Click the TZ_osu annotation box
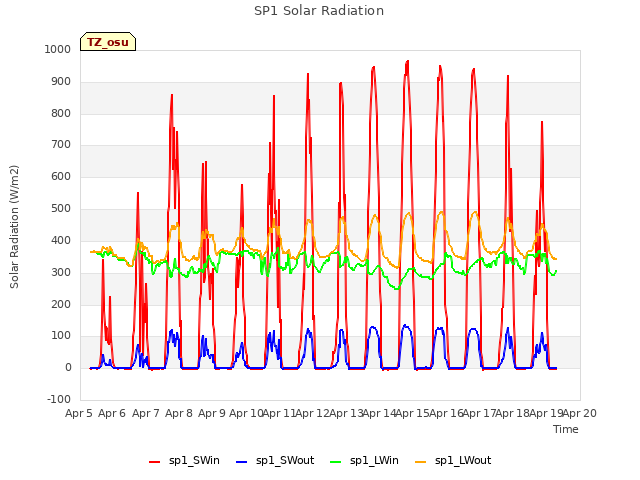Viewport: 640px width, 480px height. tap(108, 42)
